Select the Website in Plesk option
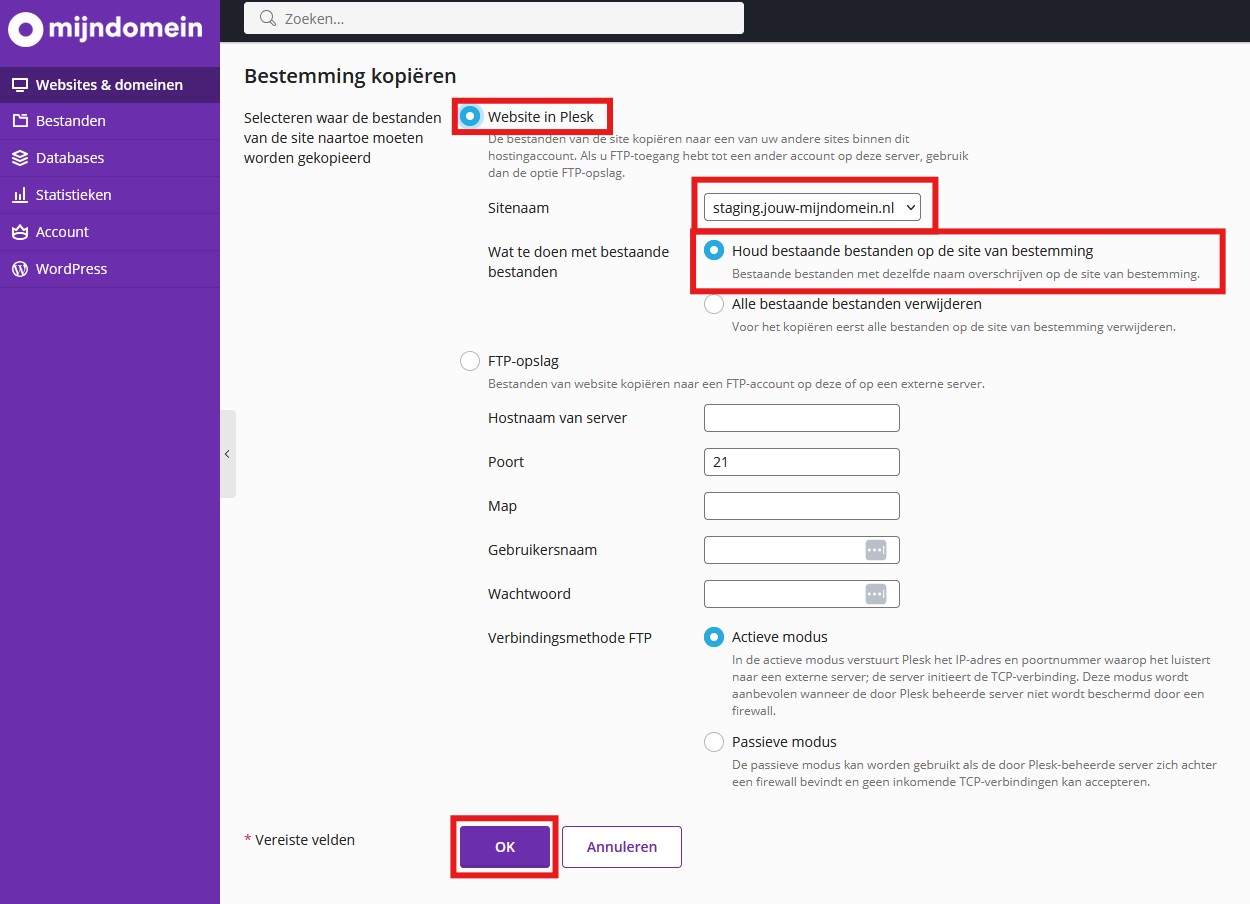Image resolution: width=1250 pixels, height=904 pixels. 470,116
